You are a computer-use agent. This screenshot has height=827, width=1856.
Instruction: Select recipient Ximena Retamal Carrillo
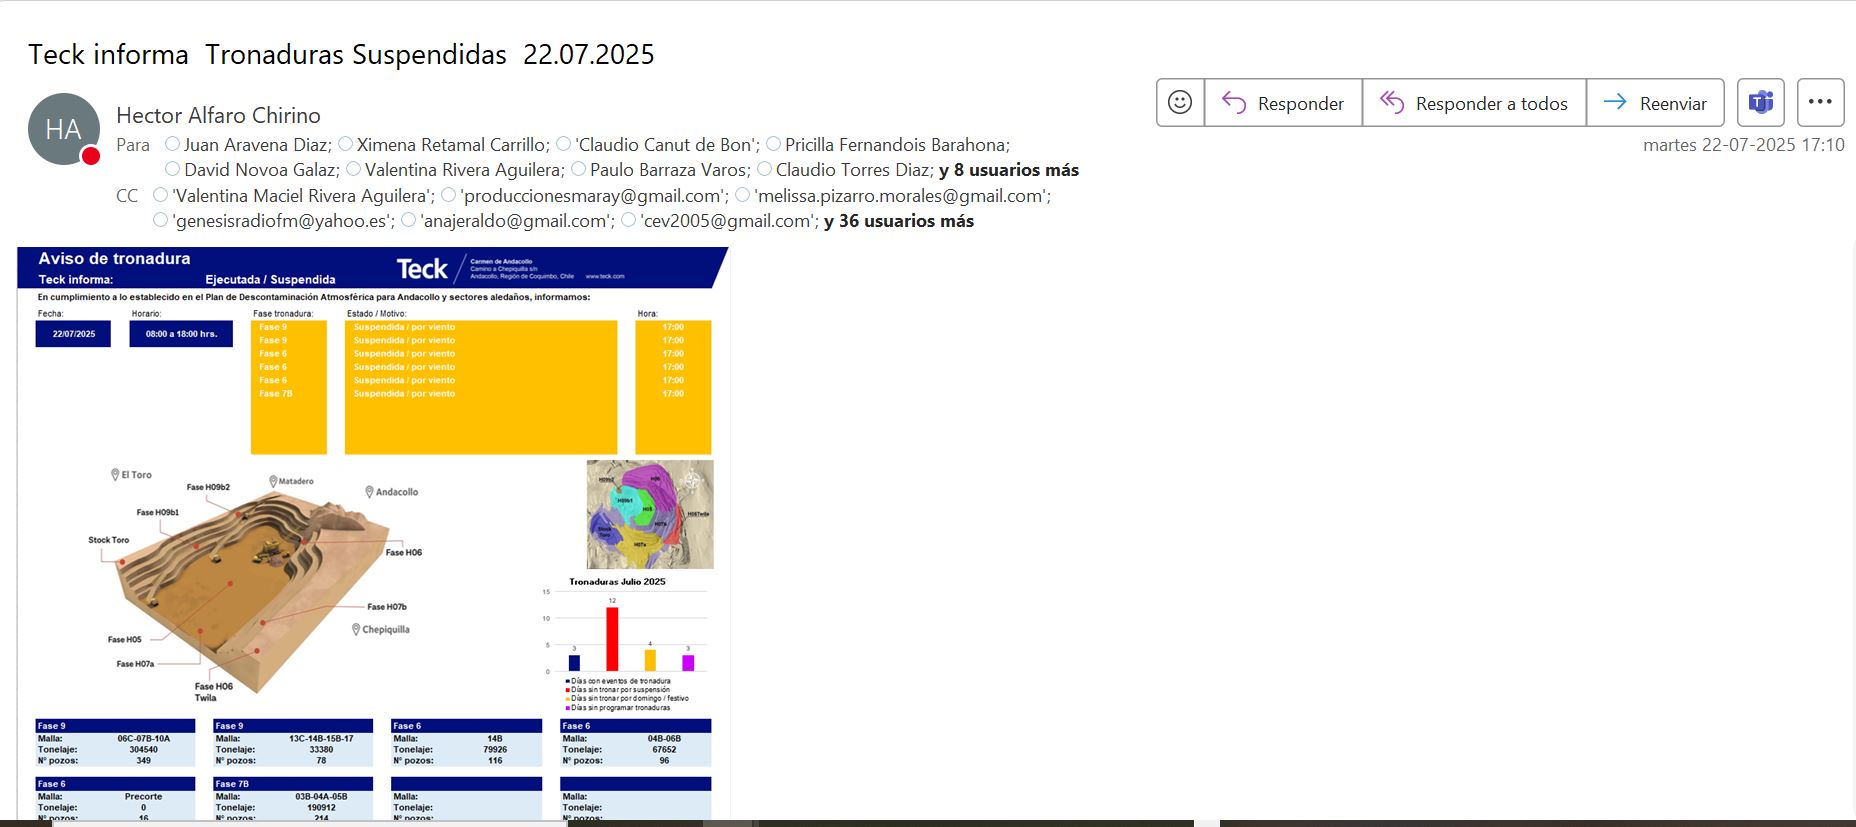tap(452, 145)
